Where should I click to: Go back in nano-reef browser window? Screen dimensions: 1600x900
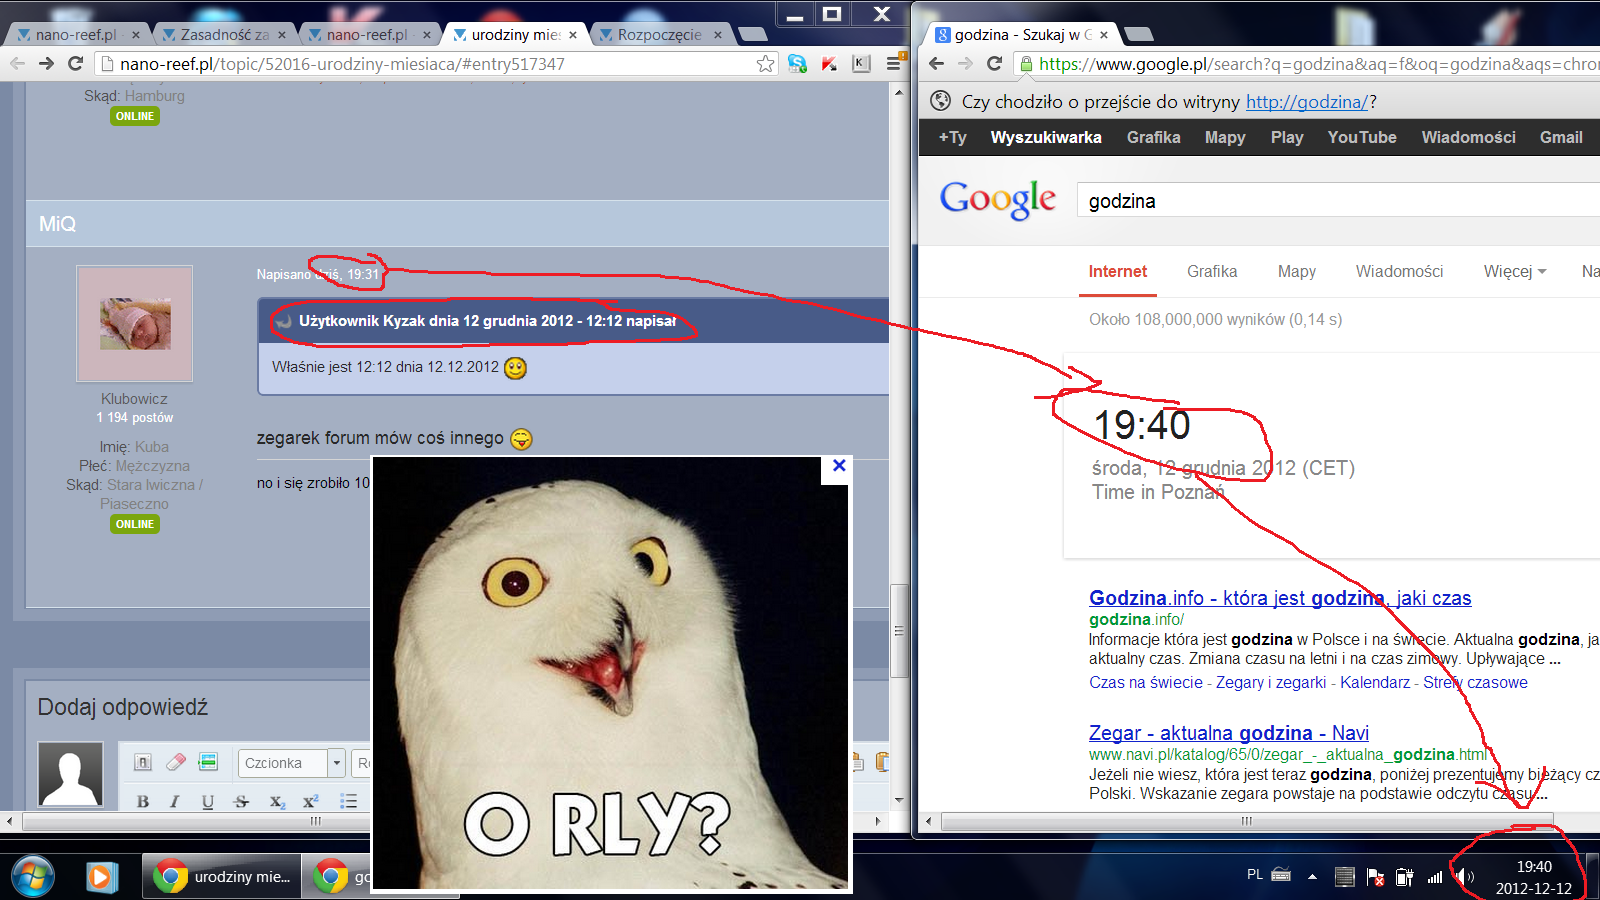17,63
